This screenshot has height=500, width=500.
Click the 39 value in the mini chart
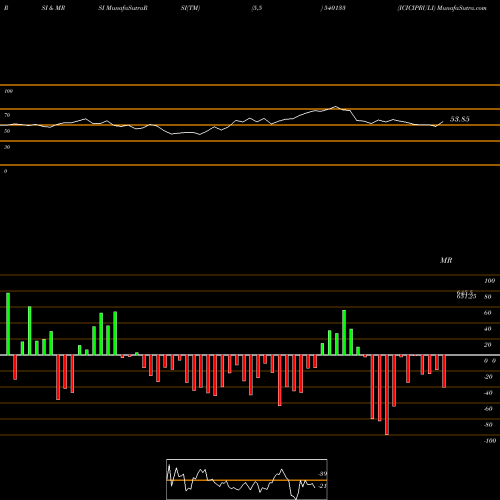tap(323, 474)
